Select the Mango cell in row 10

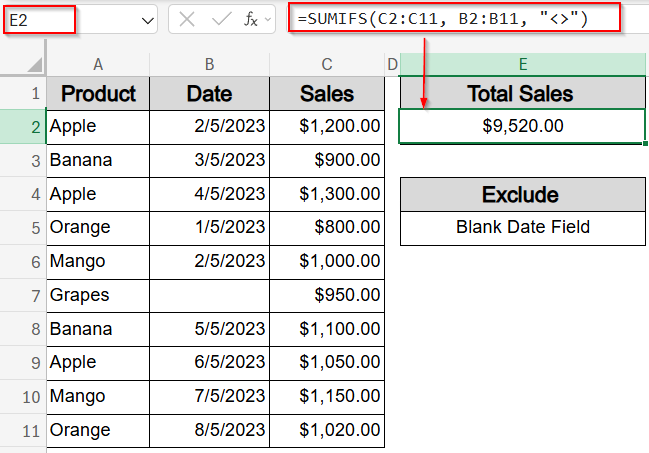(98, 397)
